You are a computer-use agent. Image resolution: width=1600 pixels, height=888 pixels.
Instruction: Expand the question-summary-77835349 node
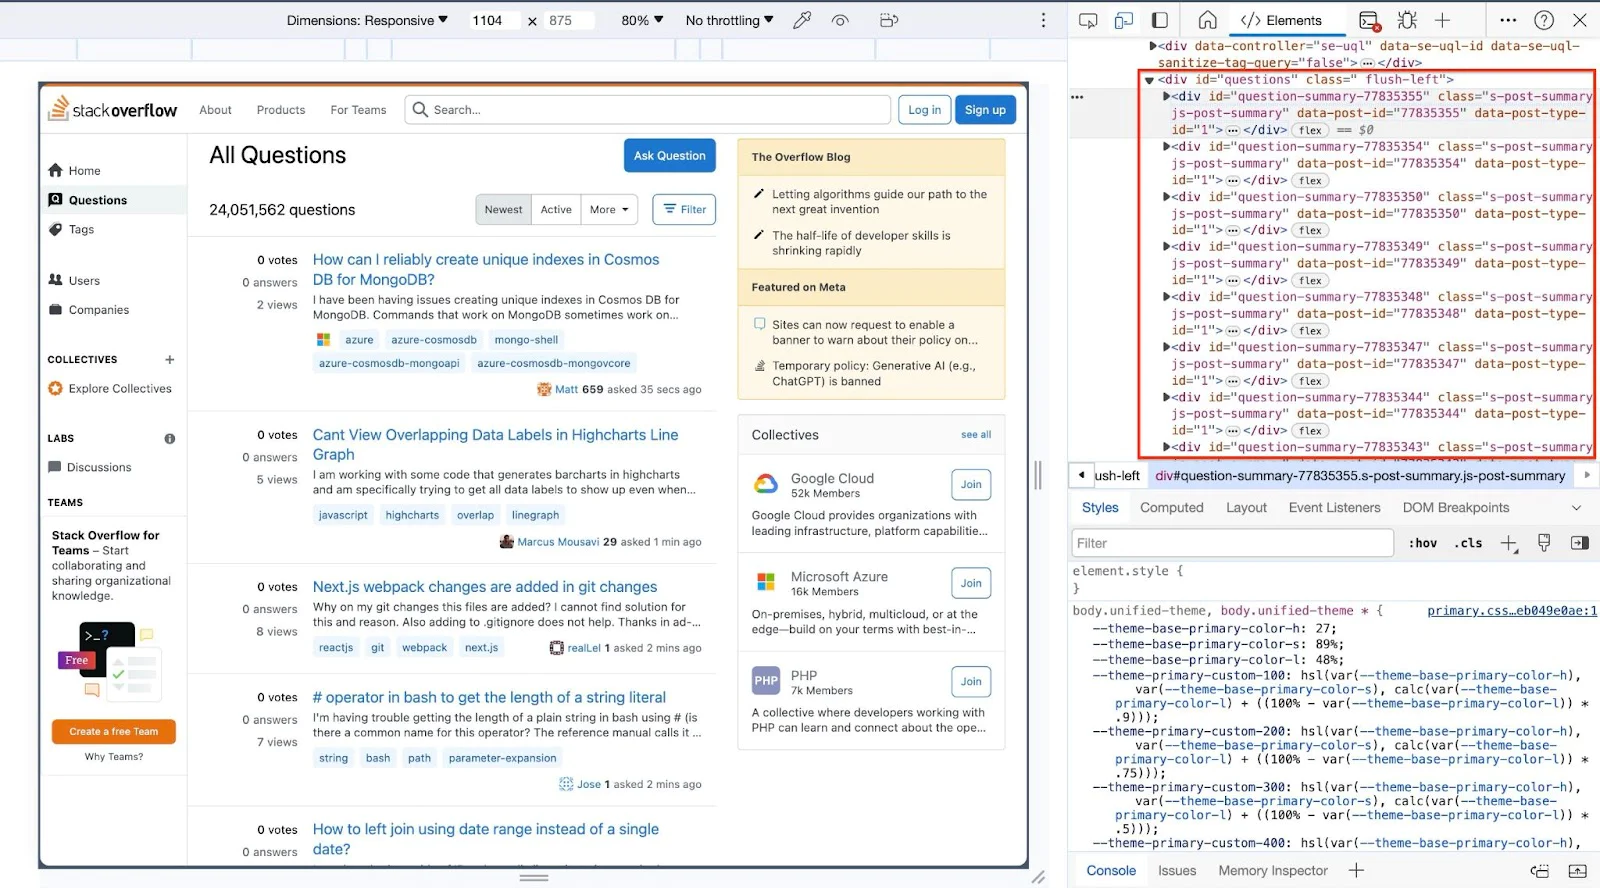pyautogui.click(x=1166, y=247)
